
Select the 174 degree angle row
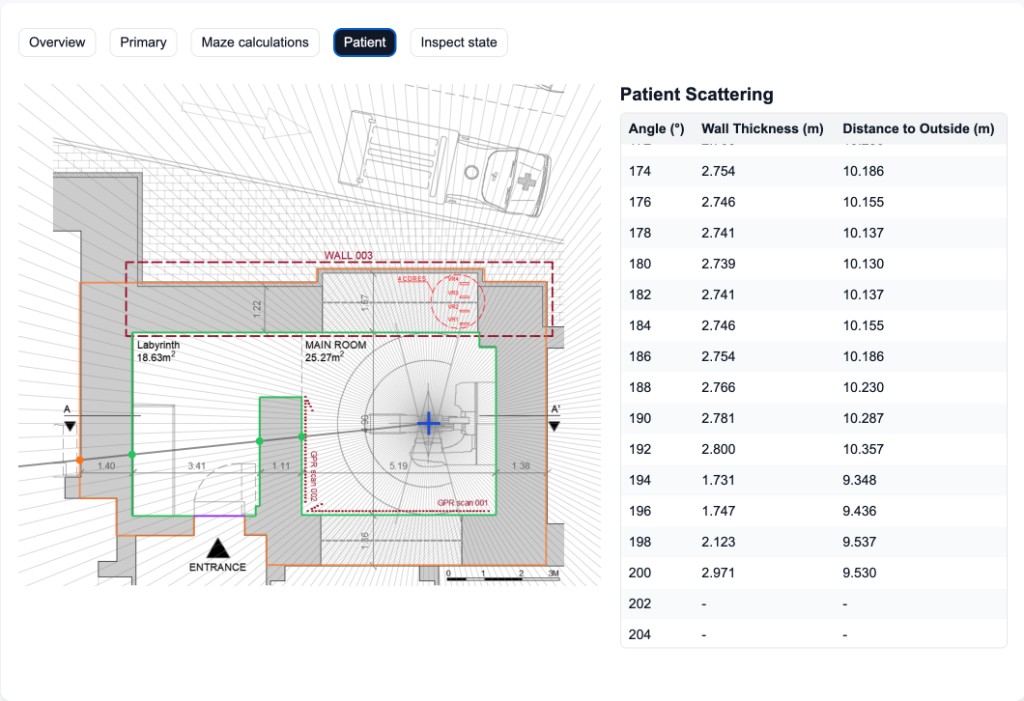click(x=814, y=171)
